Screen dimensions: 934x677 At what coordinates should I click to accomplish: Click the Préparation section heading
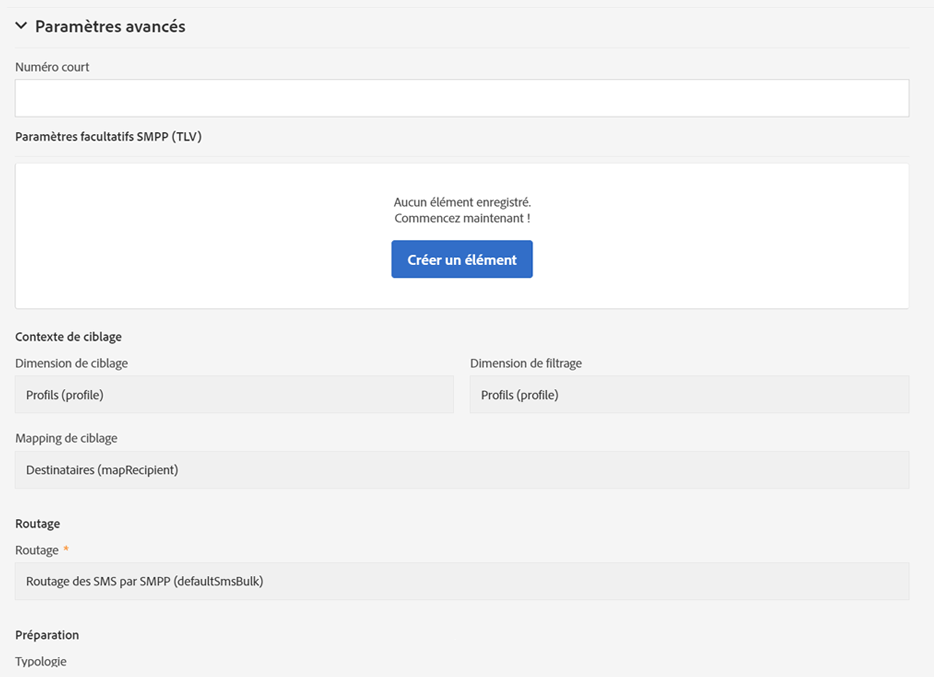point(47,635)
